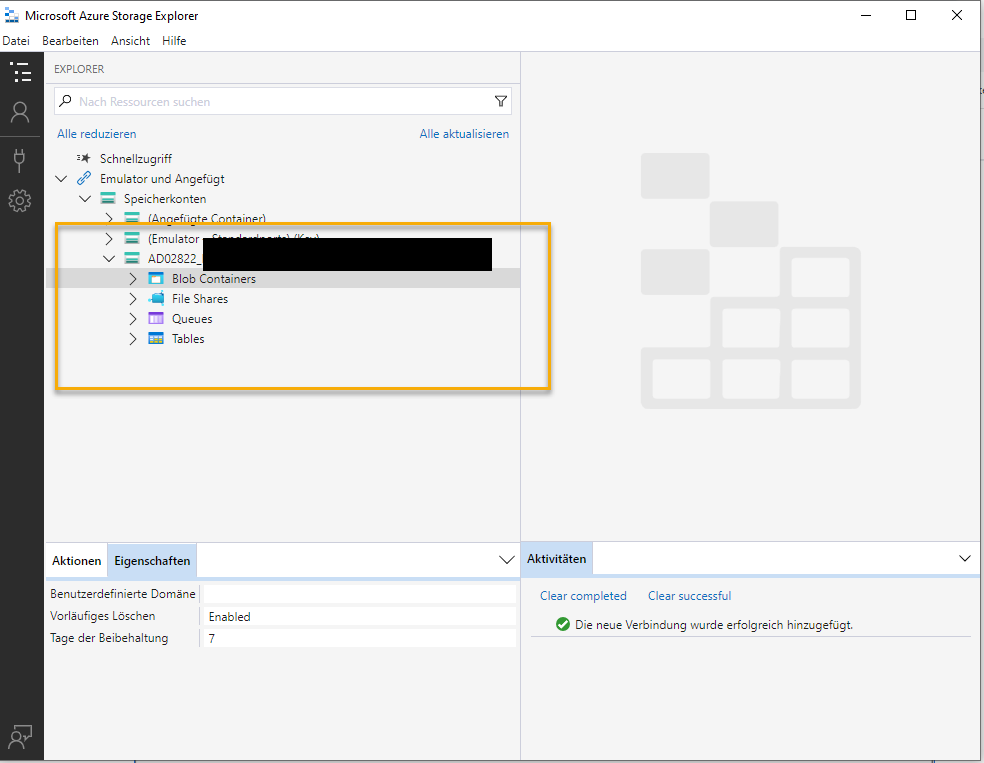Screen dimensions: 984x763
Task: Click the filter funnel icon in search box
Action: point(501,102)
